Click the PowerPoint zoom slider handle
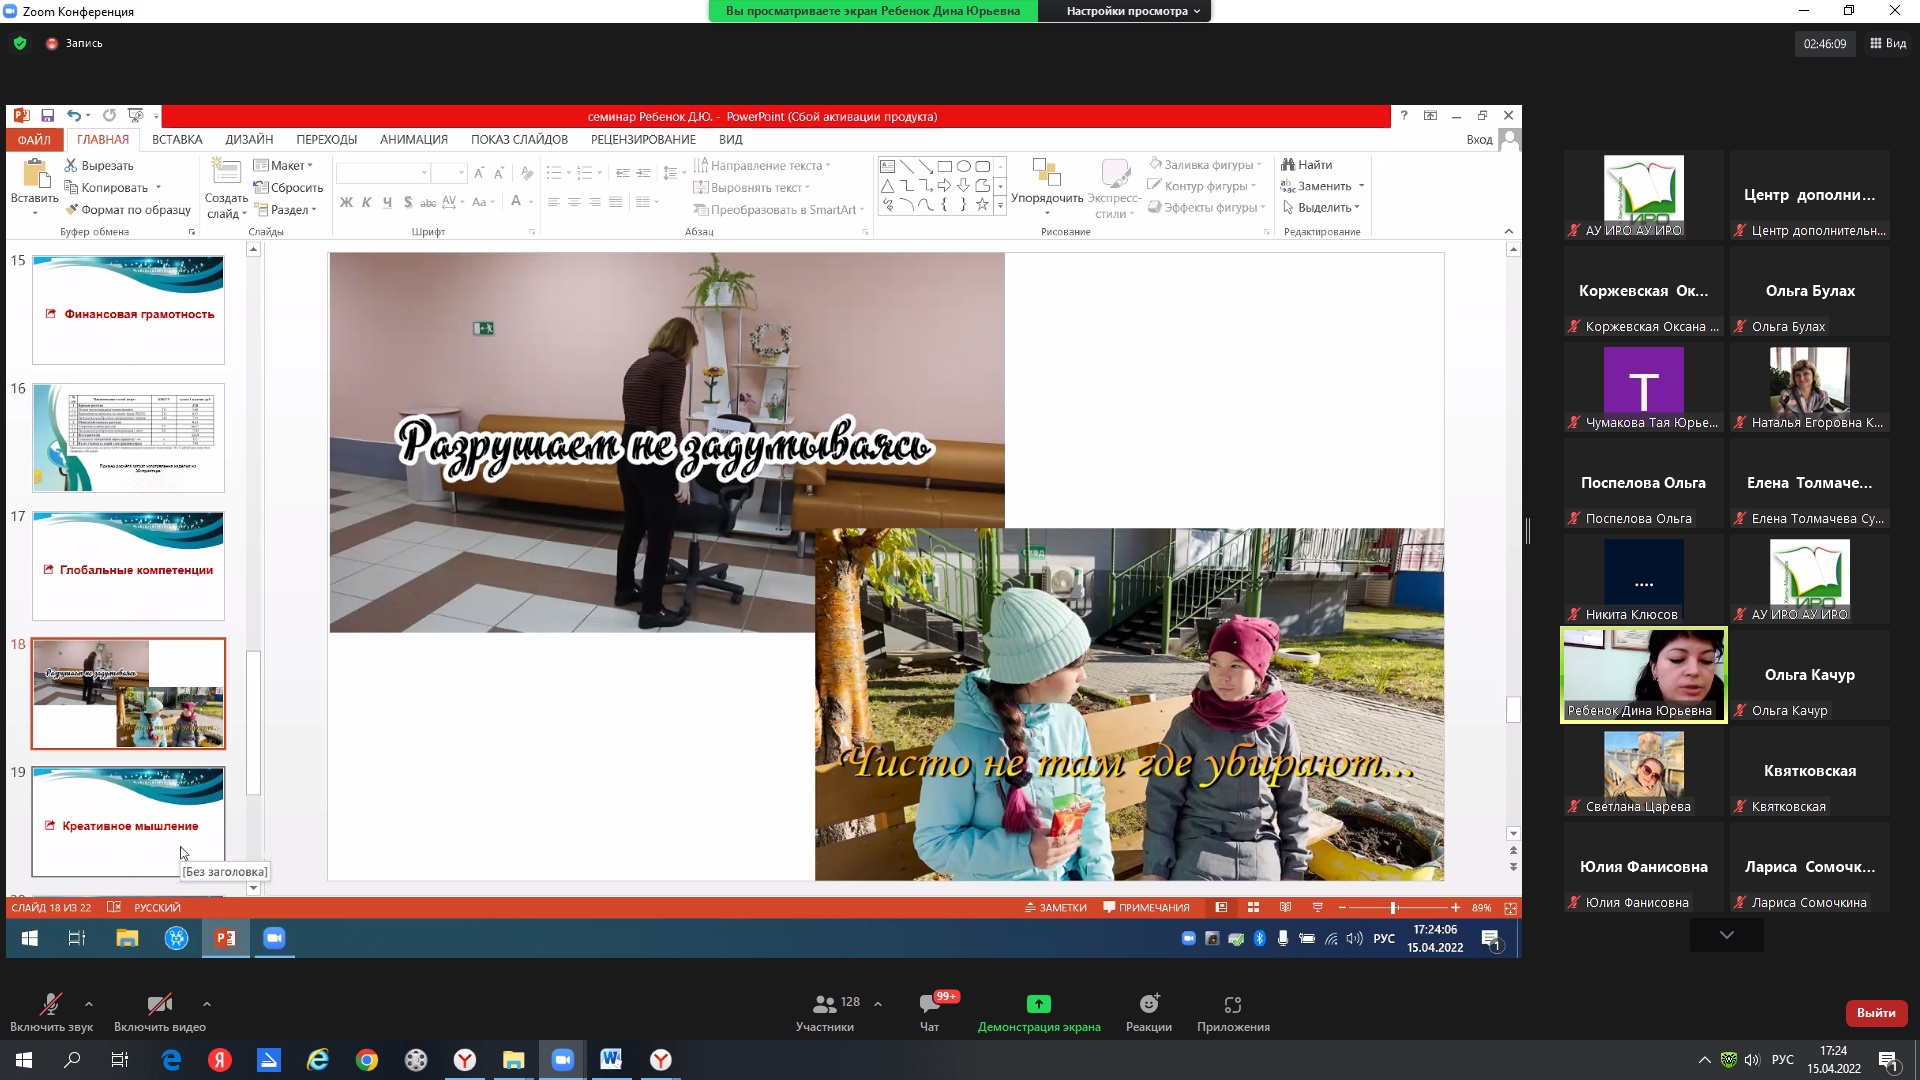This screenshot has height=1080, width=1920. tap(1393, 908)
